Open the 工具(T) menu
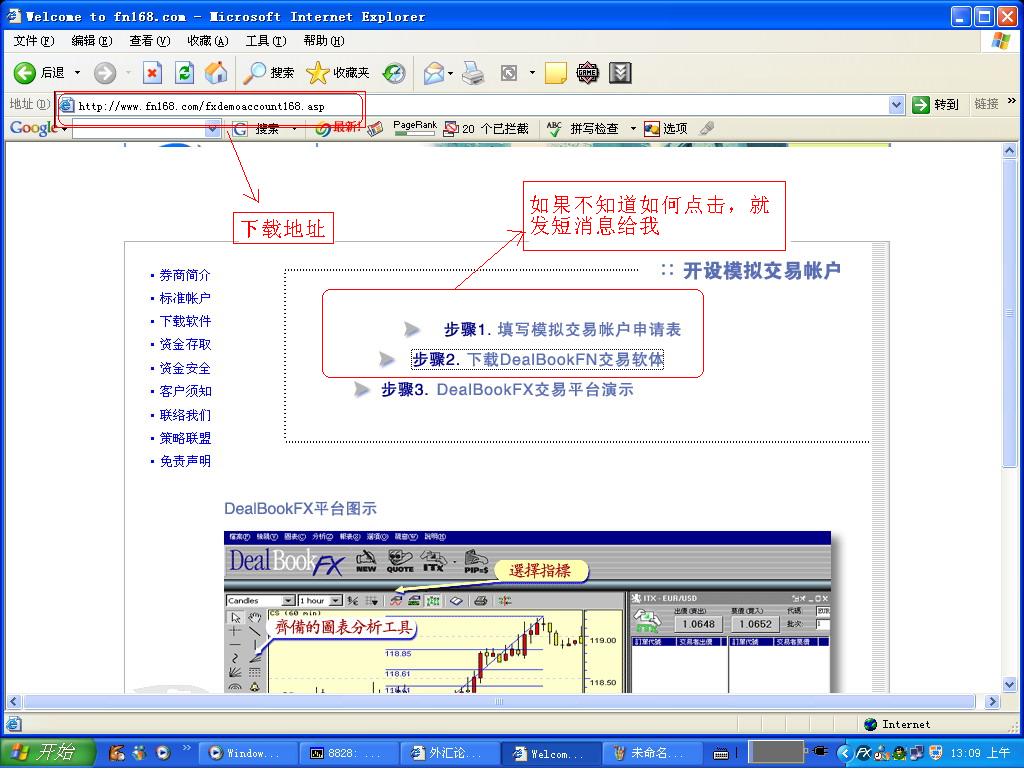The height and width of the screenshot is (773, 1024). click(x=266, y=40)
